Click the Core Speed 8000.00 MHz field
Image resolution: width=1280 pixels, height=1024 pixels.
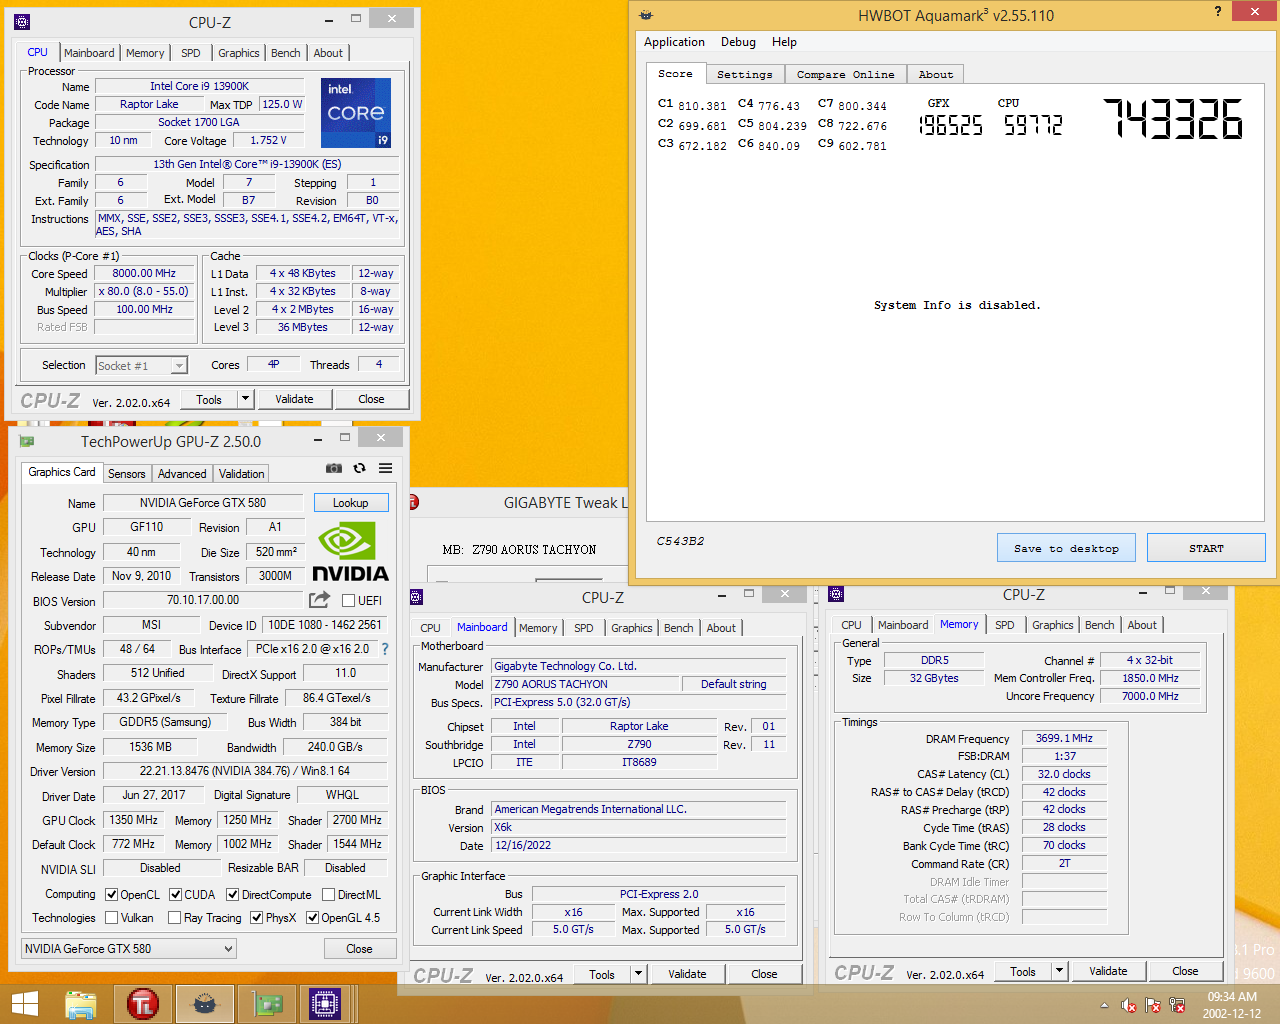144,273
